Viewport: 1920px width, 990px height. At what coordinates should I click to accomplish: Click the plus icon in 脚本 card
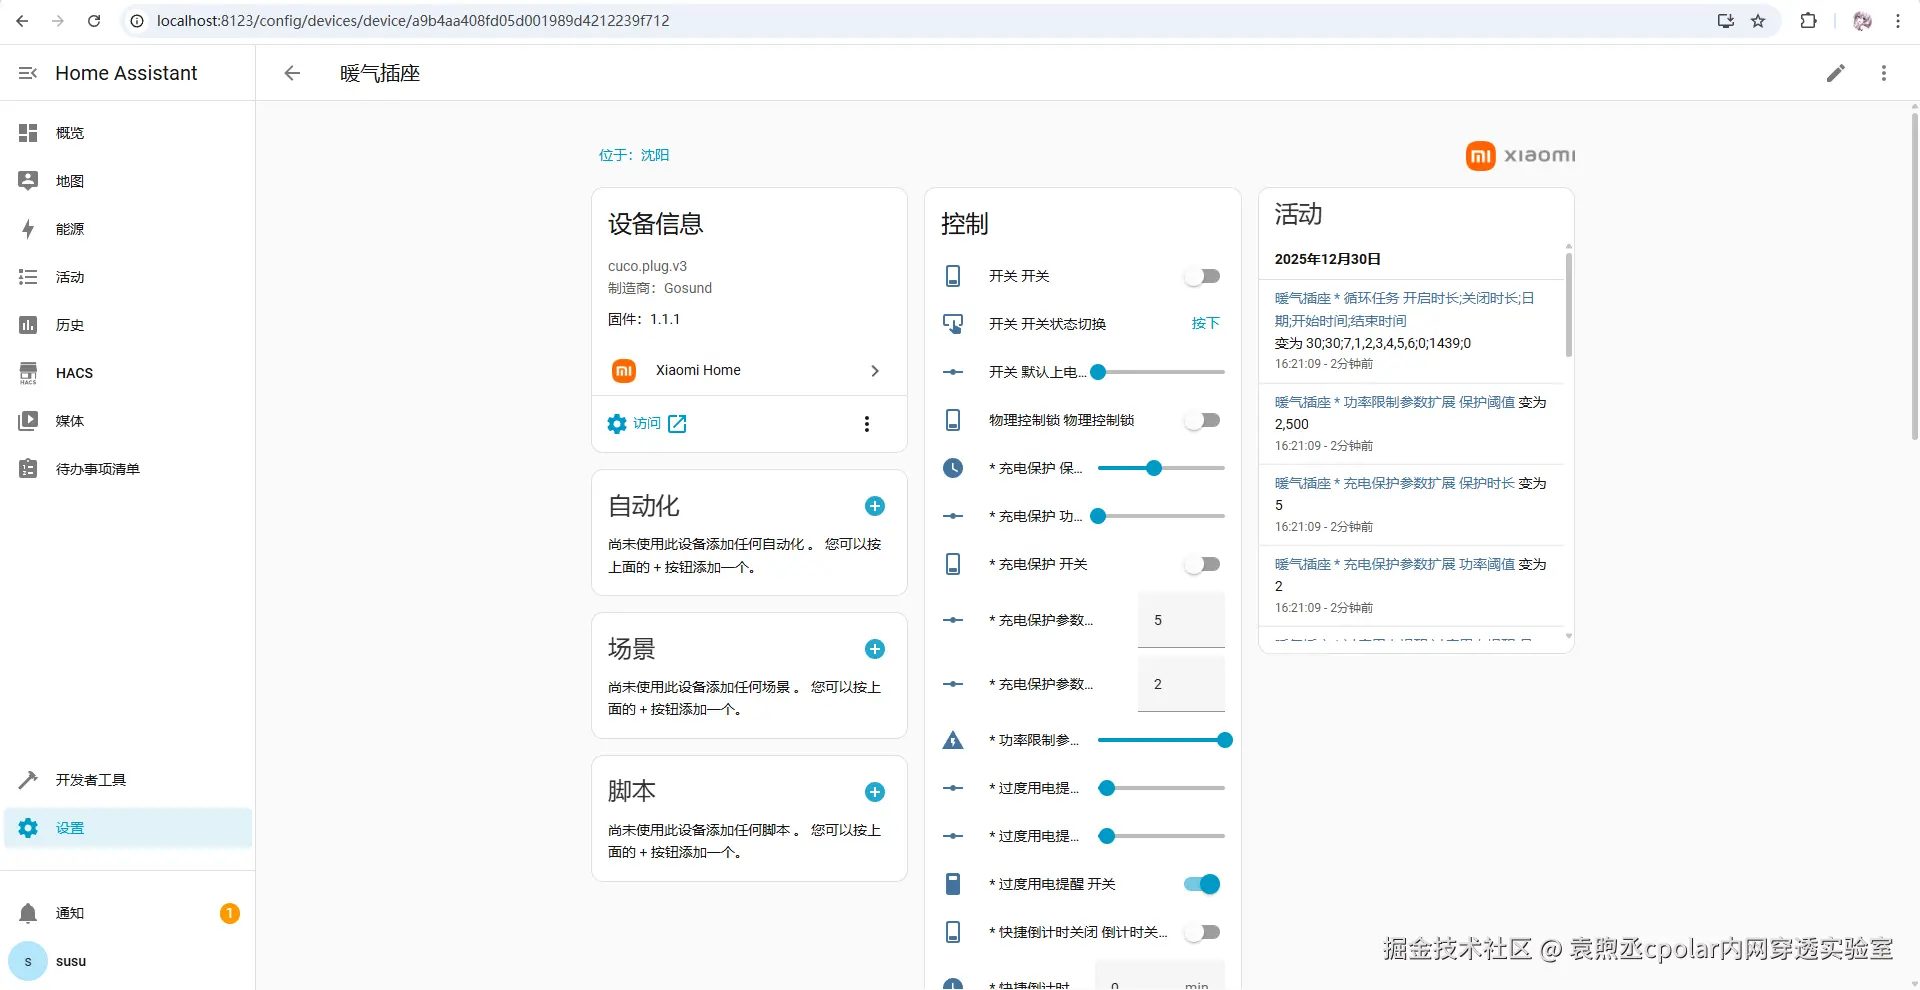click(875, 792)
